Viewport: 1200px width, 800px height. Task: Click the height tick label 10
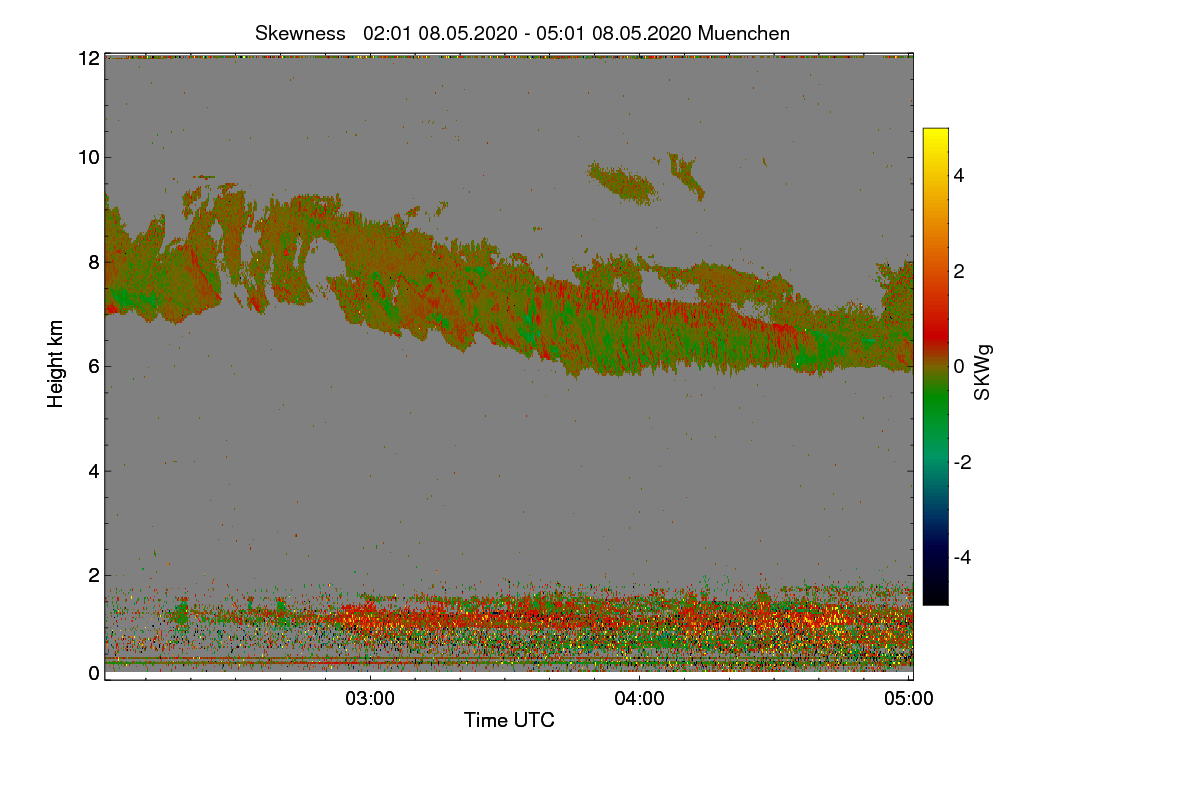(88, 157)
